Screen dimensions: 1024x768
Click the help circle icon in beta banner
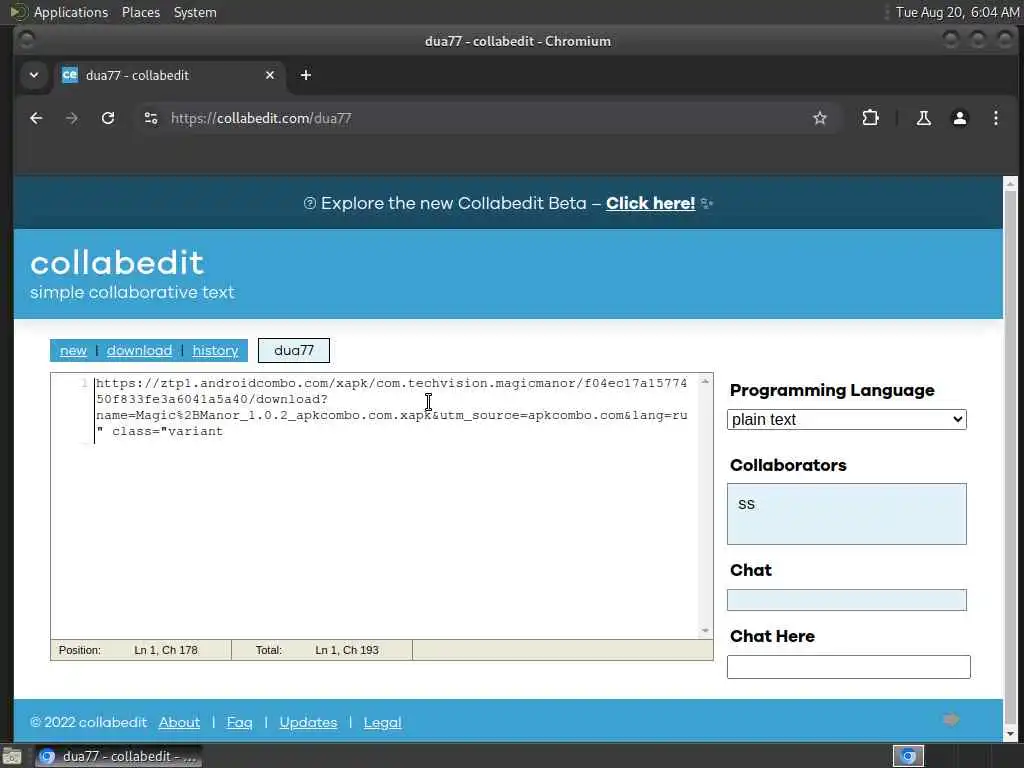(x=310, y=203)
